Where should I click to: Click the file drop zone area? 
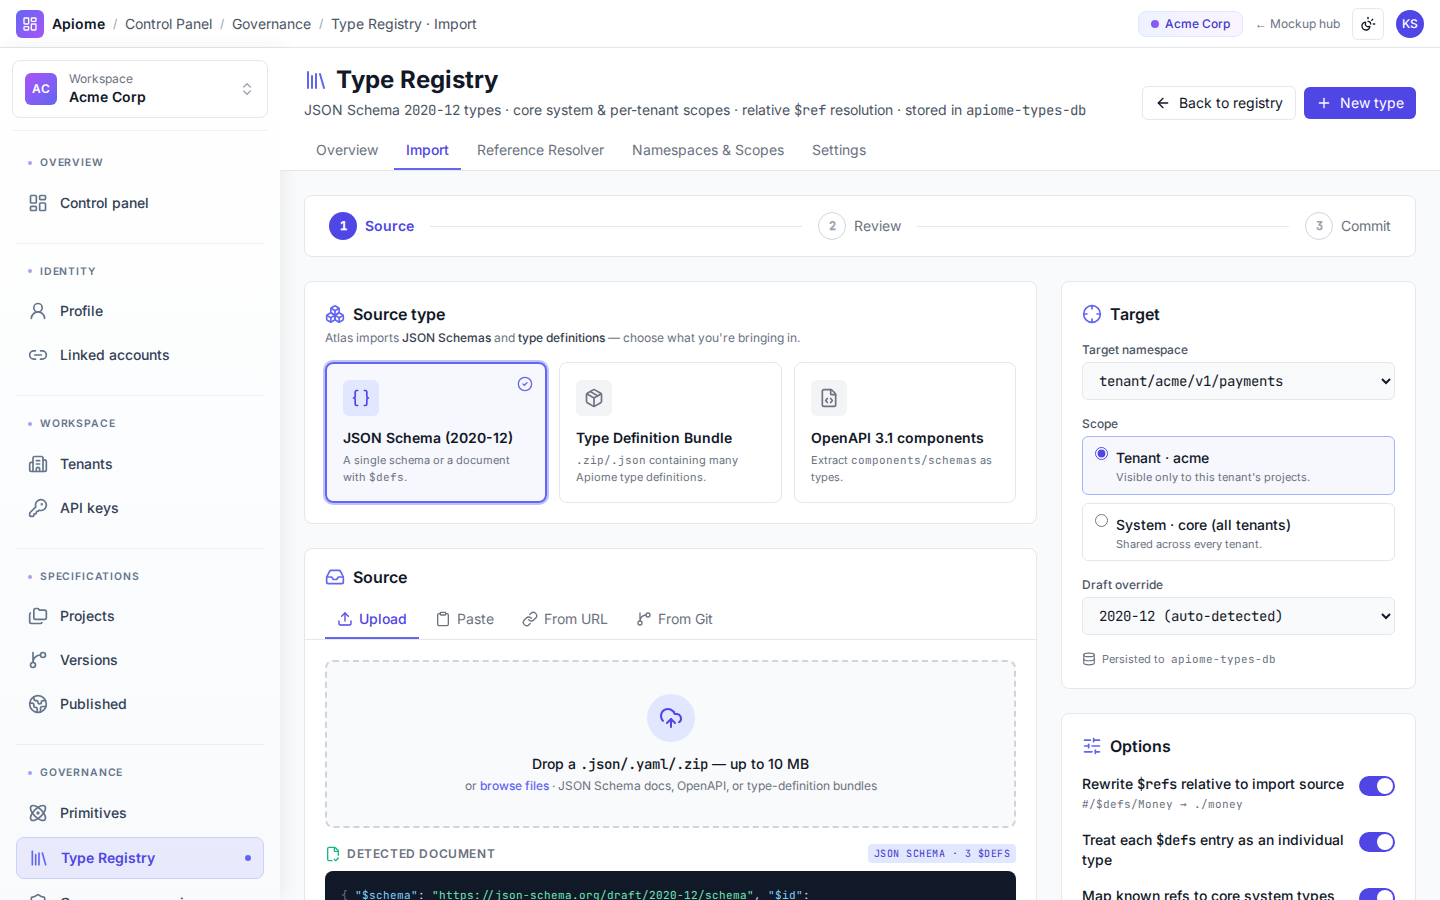pos(670,744)
